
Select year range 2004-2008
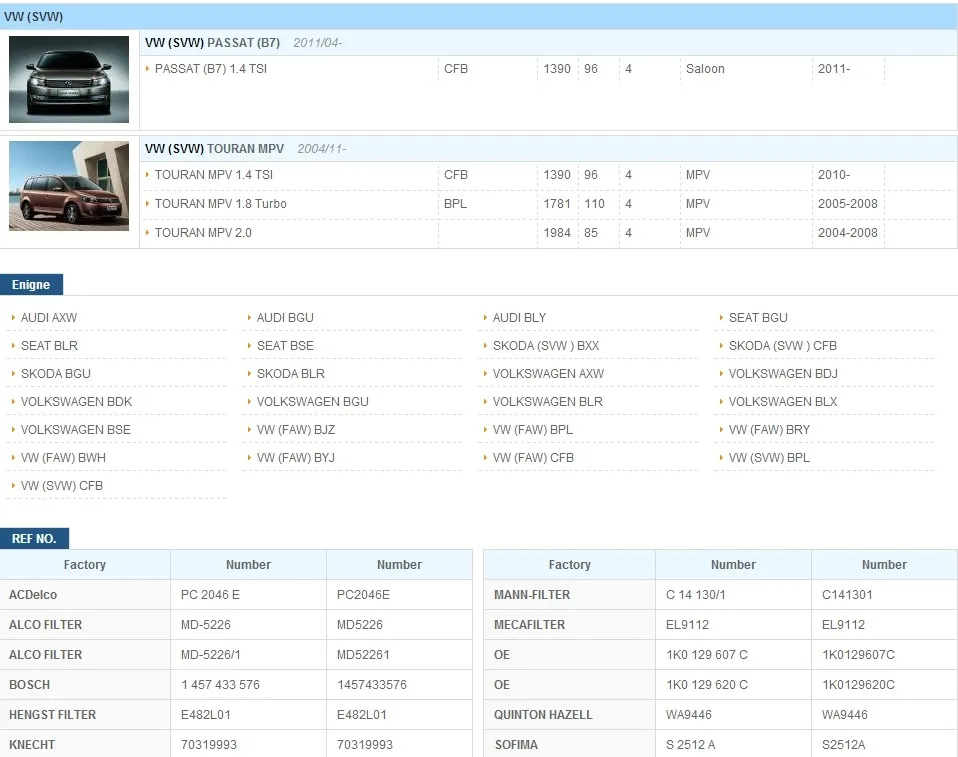[847, 233]
